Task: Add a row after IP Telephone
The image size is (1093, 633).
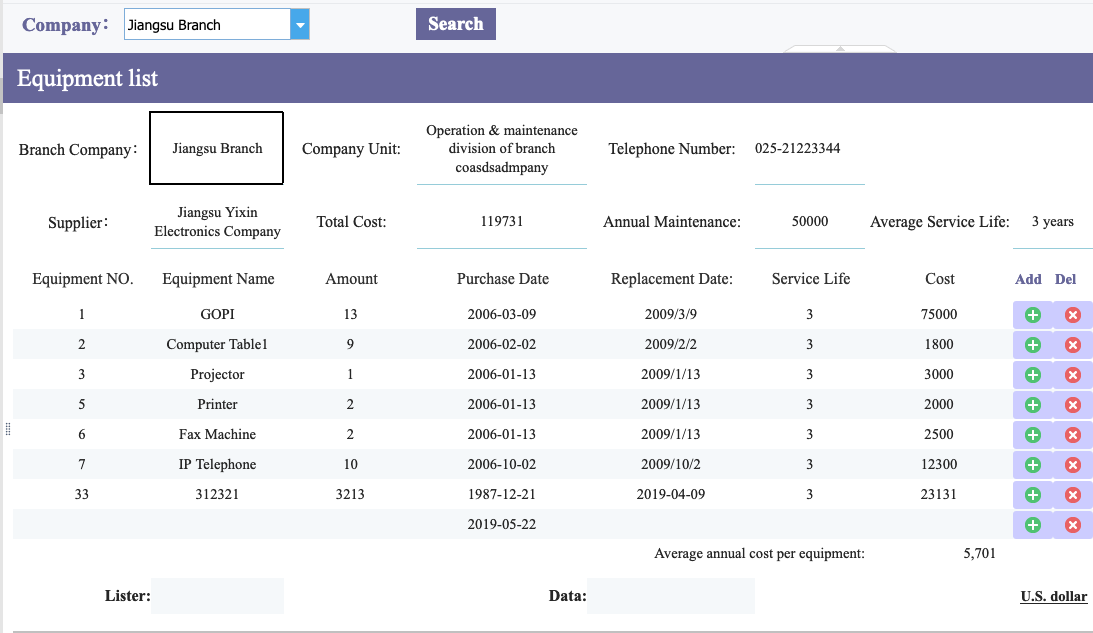Action: click(1032, 465)
